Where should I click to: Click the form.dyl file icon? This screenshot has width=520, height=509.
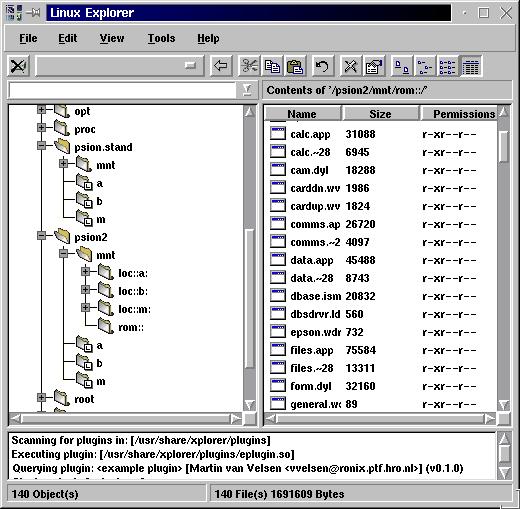(x=278, y=385)
